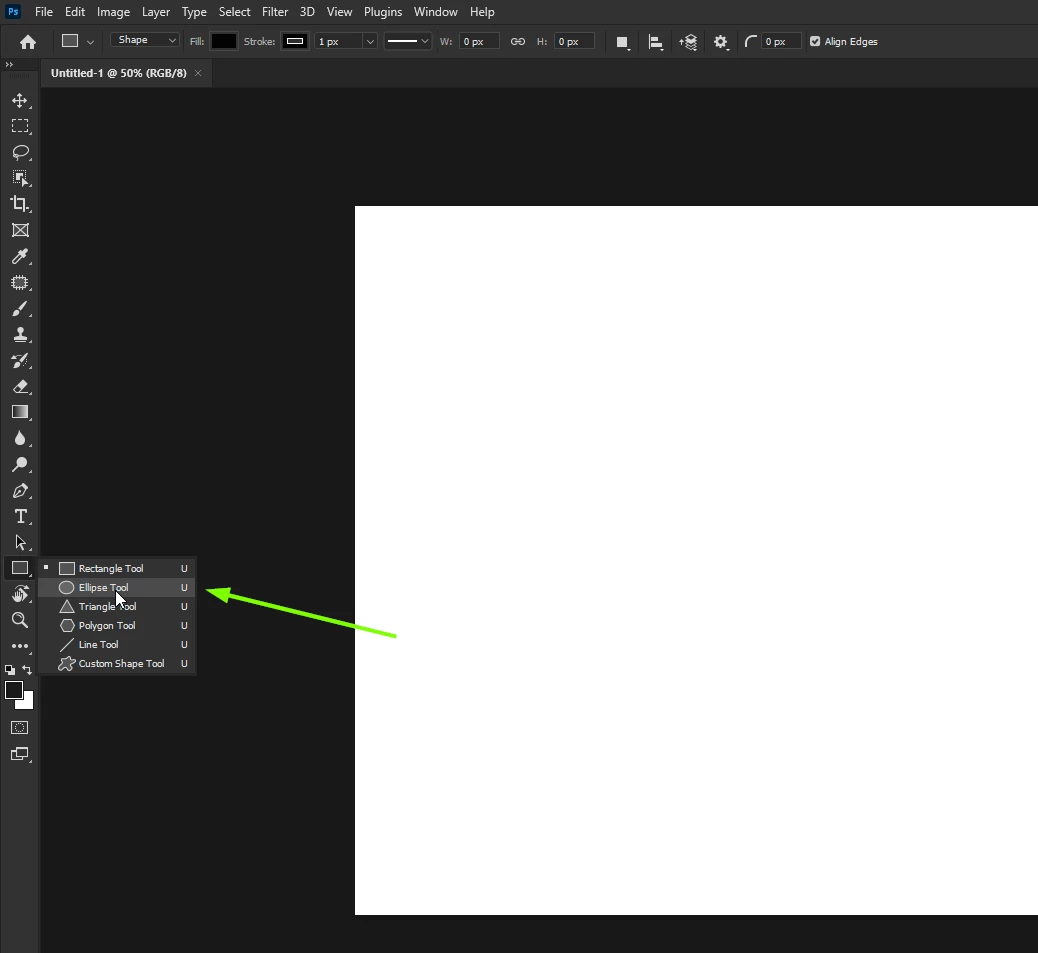Viewport: 1038px width, 953px height.
Task: Click the Home icon in options bar
Action: click(x=28, y=42)
